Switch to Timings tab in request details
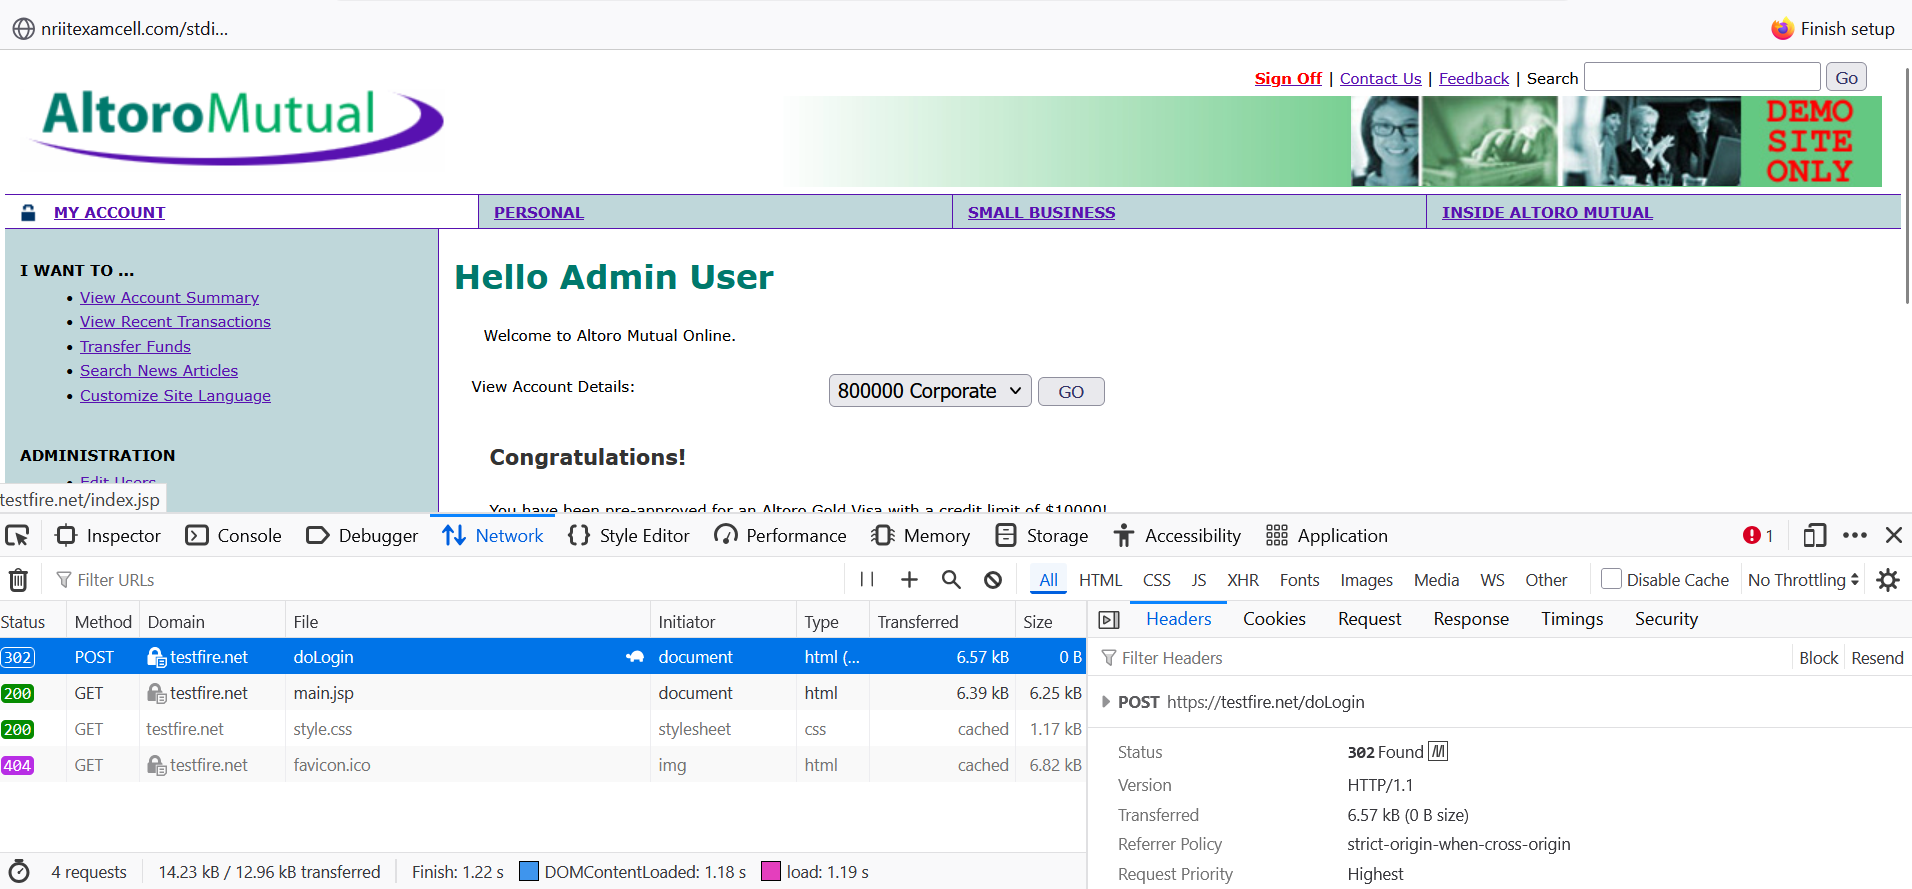 [x=1572, y=619]
